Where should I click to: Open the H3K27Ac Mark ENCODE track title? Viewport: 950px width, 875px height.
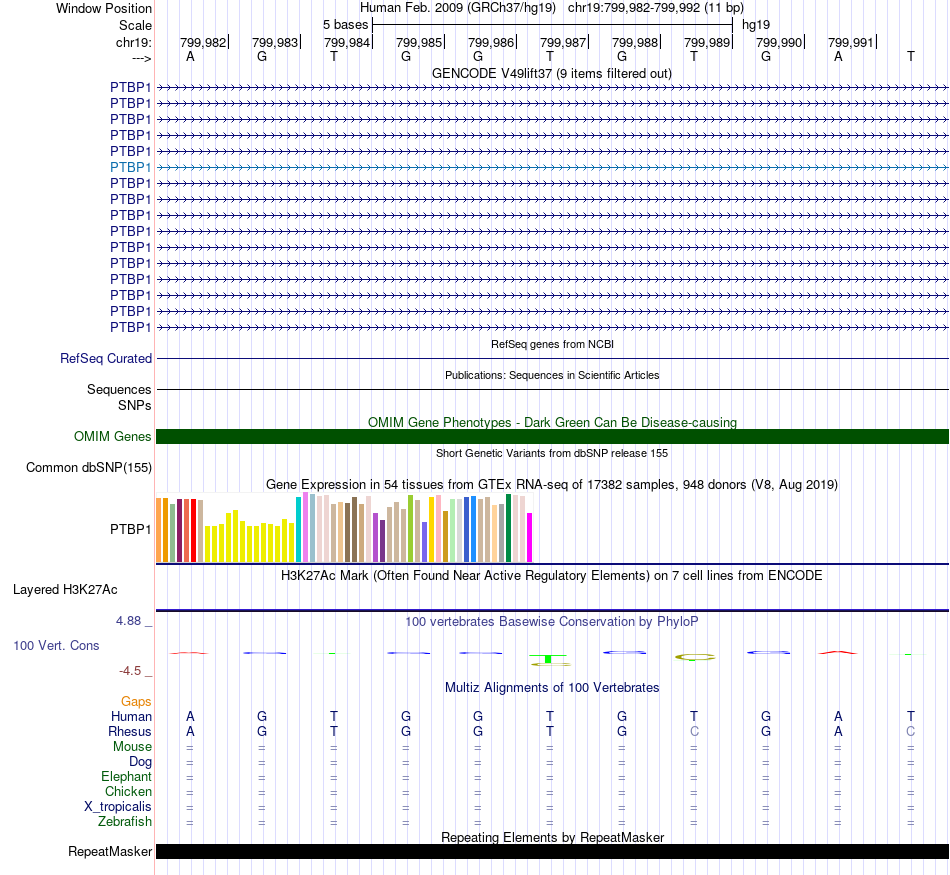tap(552, 576)
